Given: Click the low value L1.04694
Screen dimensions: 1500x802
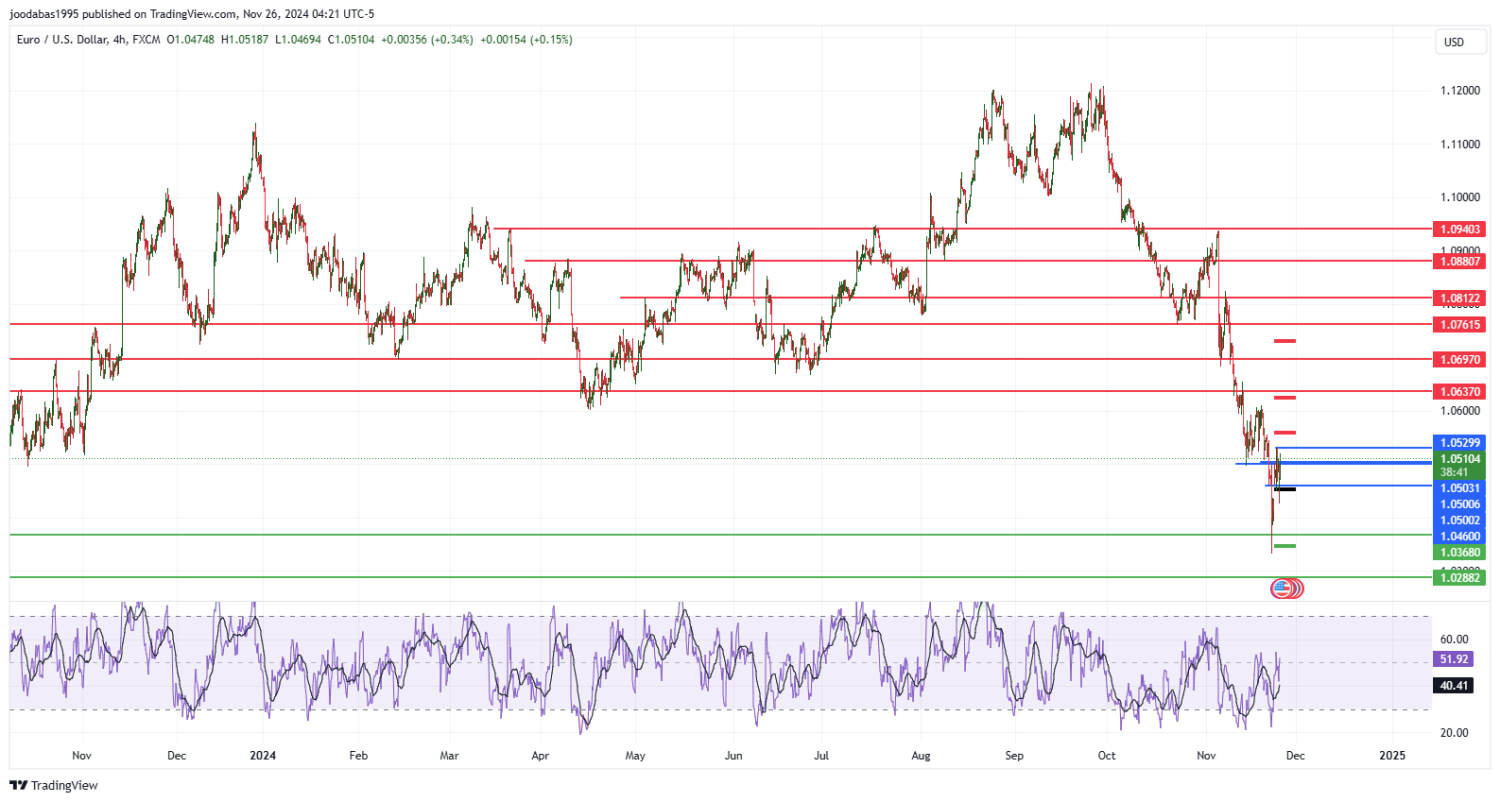Looking at the screenshot, I should (x=300, y=39).
